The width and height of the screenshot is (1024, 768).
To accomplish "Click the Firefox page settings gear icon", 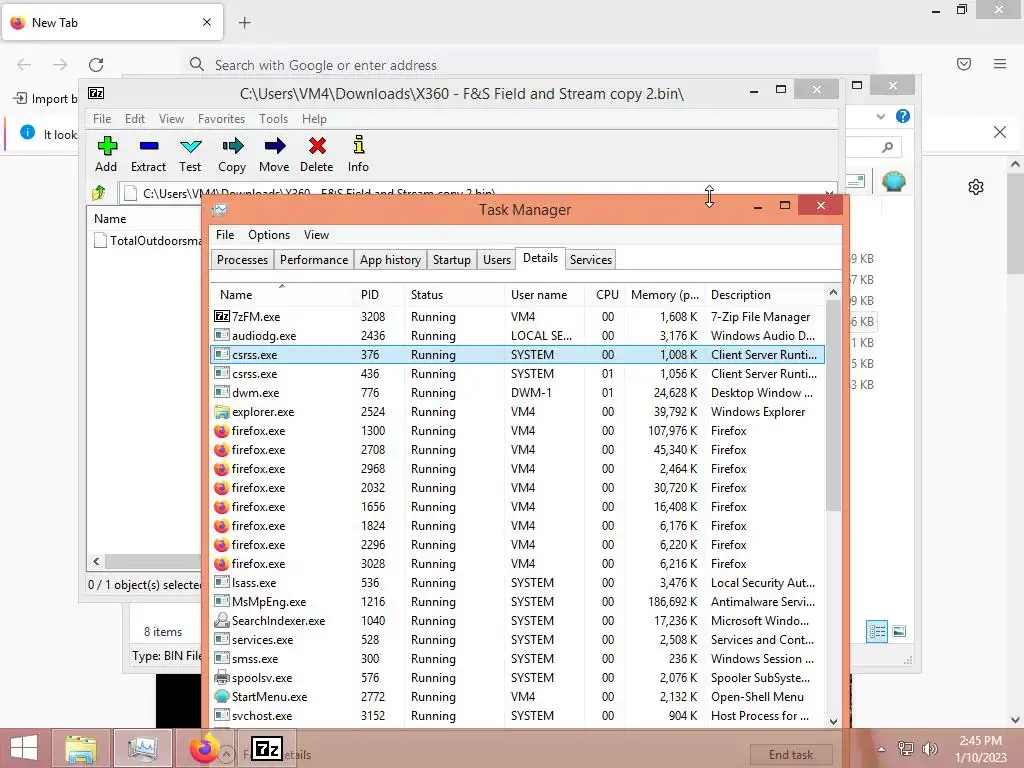I will coord(976,187).
